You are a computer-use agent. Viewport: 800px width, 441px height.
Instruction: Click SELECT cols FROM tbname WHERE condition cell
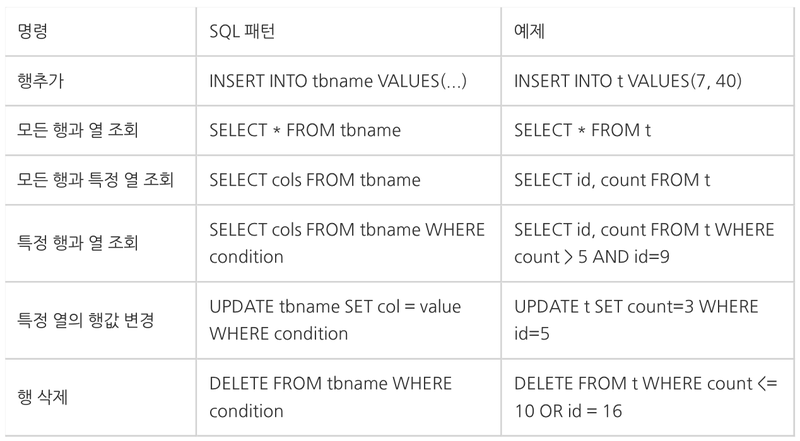pyautogui.click(x=347, y=243)
